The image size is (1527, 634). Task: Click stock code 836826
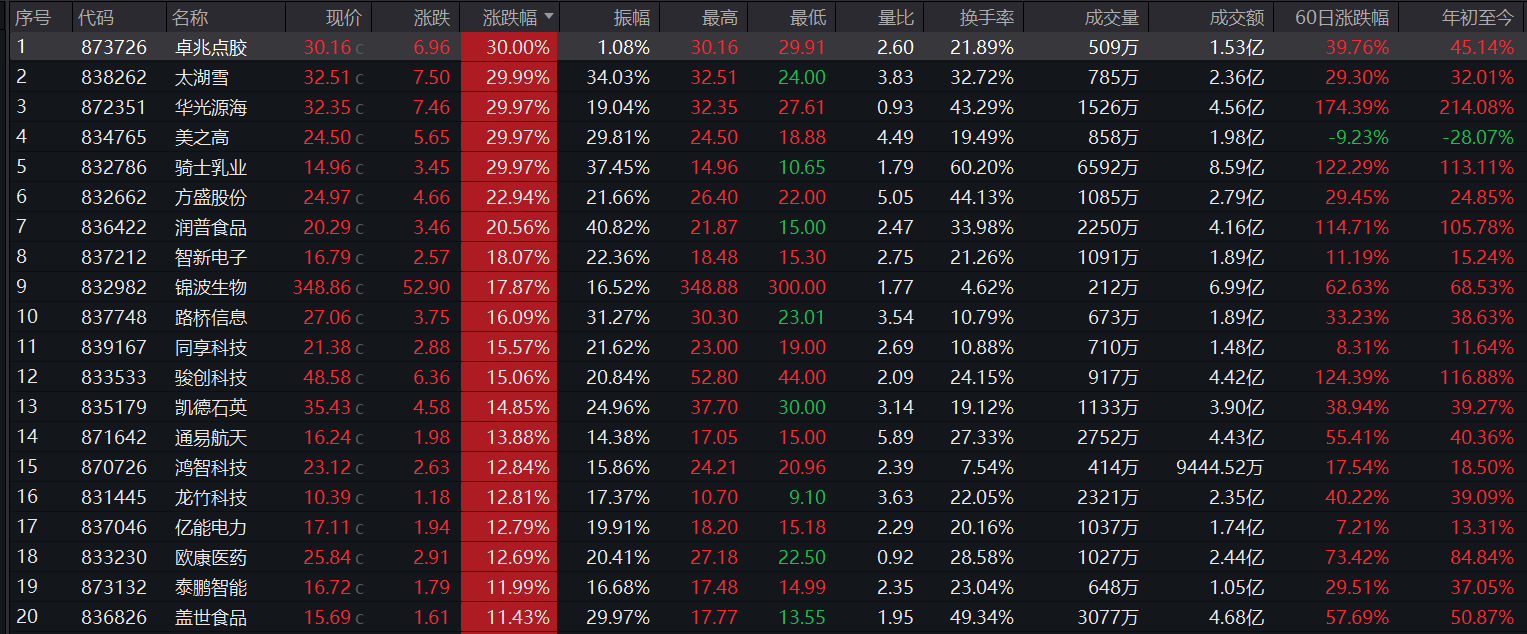[113, 617]
